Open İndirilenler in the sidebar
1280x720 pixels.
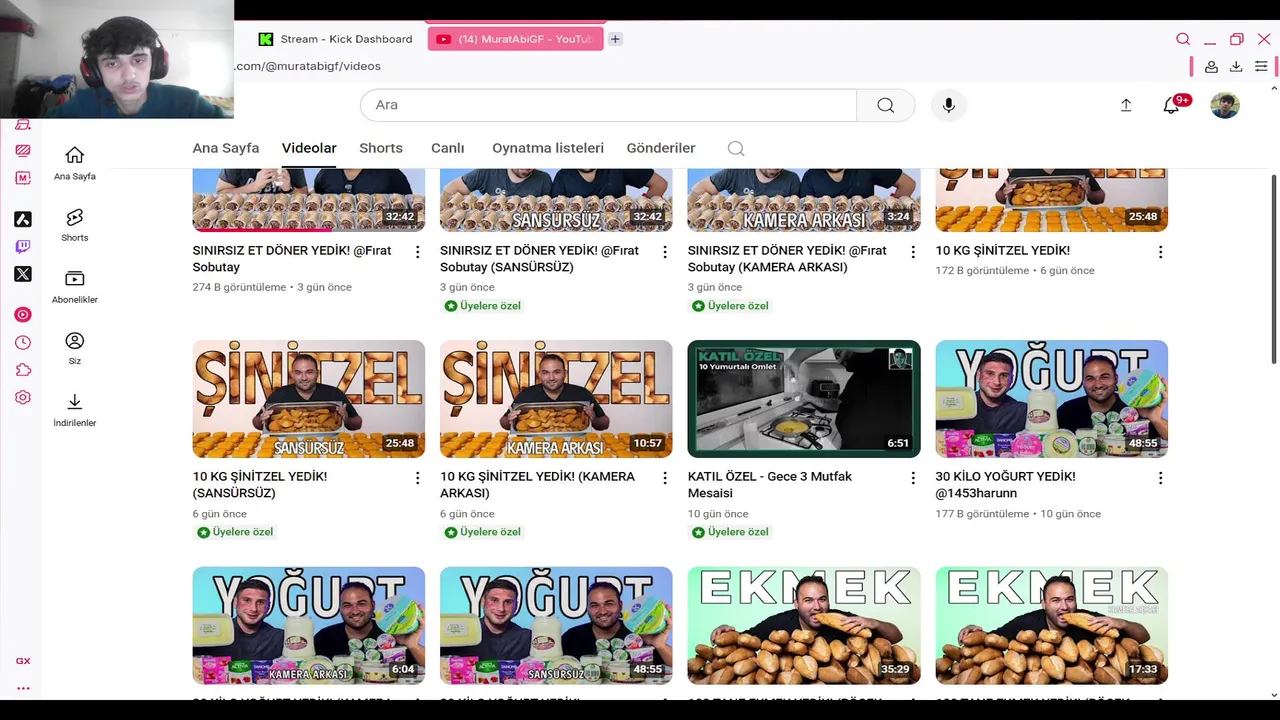pos(75,410)
